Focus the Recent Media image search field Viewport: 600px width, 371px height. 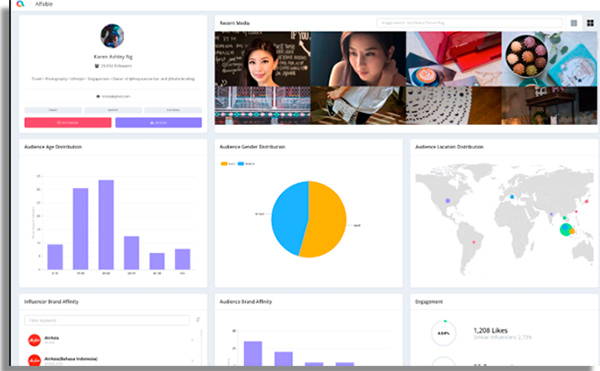[469, 23]
